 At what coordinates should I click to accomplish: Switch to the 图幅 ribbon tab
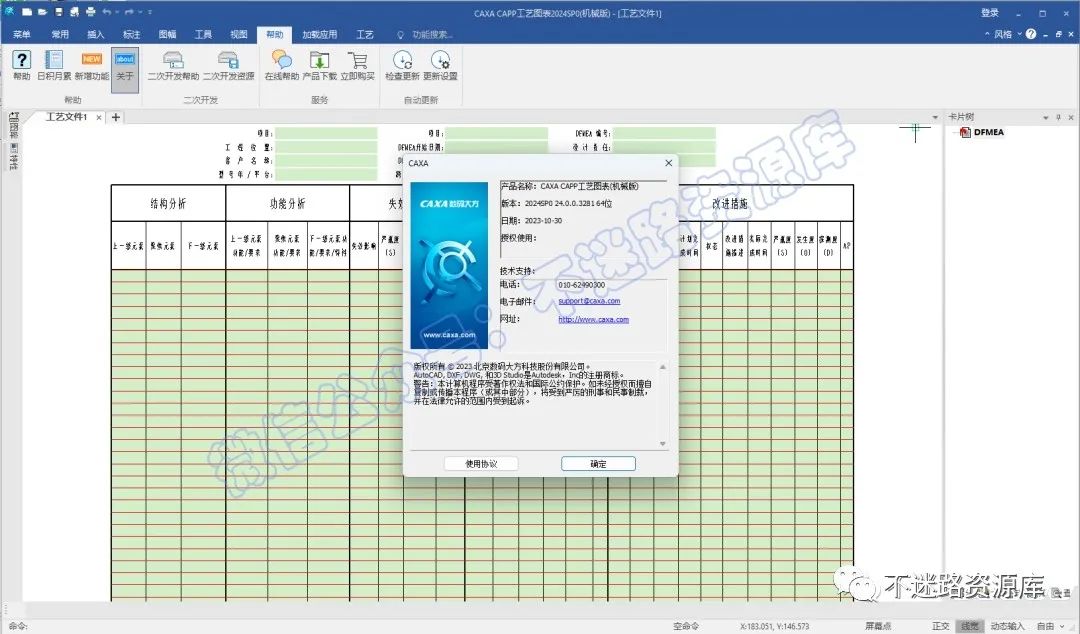point(167,34)
